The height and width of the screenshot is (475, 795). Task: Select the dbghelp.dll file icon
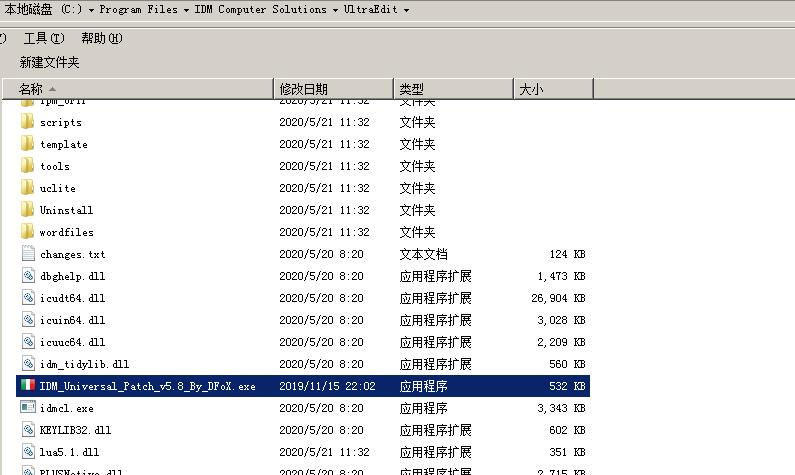coord(28,276)
